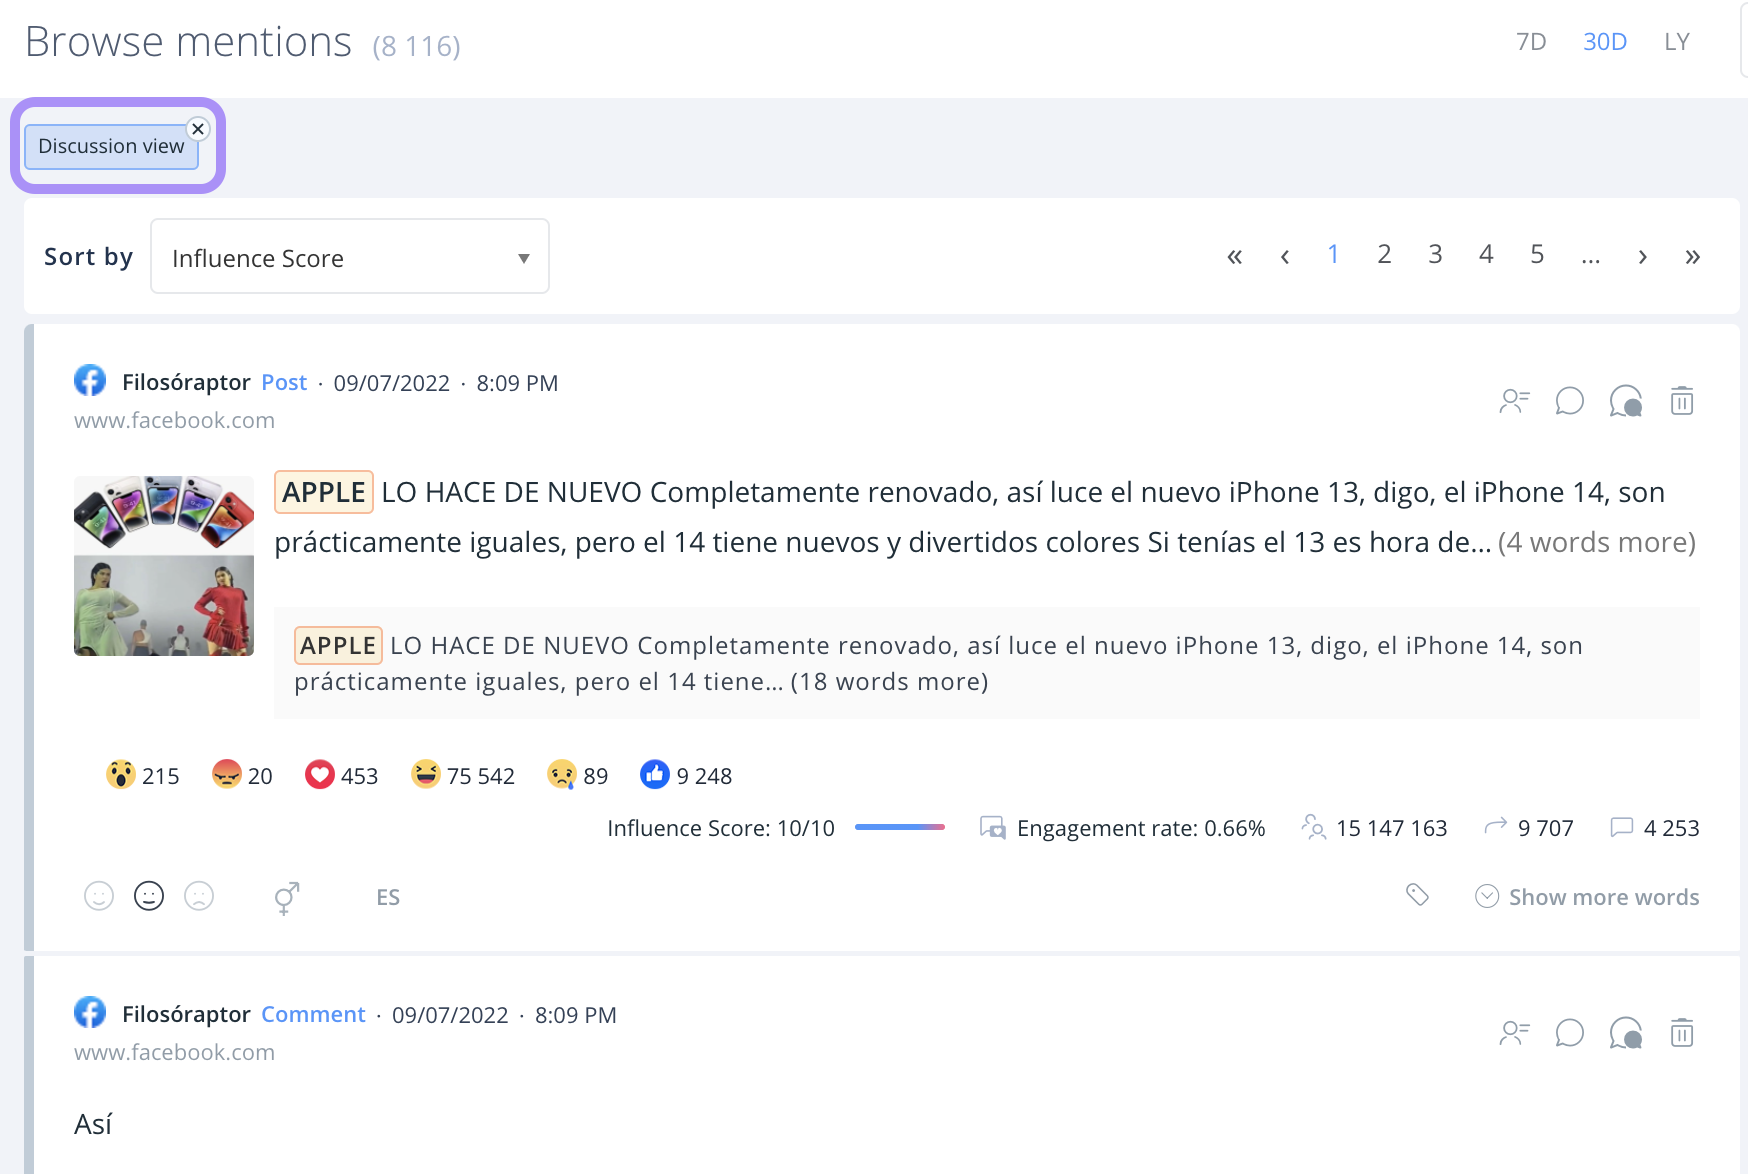Viewport: 1748px width, 1174px height.
Task: Expand the '(18 words more)' quoted text
Action: [889, 682]
